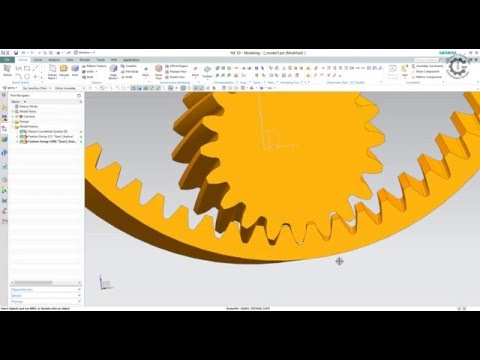The height and width of the screenshot is (360, 480).
Task: Click the Delete Face command
Action: pos(175,77)
